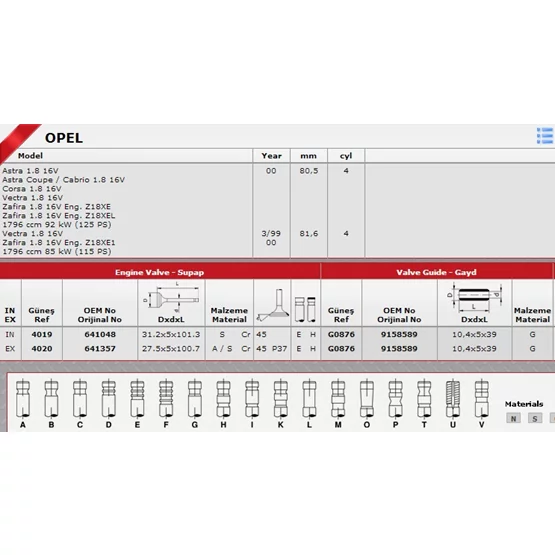
Task: Select valve stem type F icon
Action: coord(166,399)
